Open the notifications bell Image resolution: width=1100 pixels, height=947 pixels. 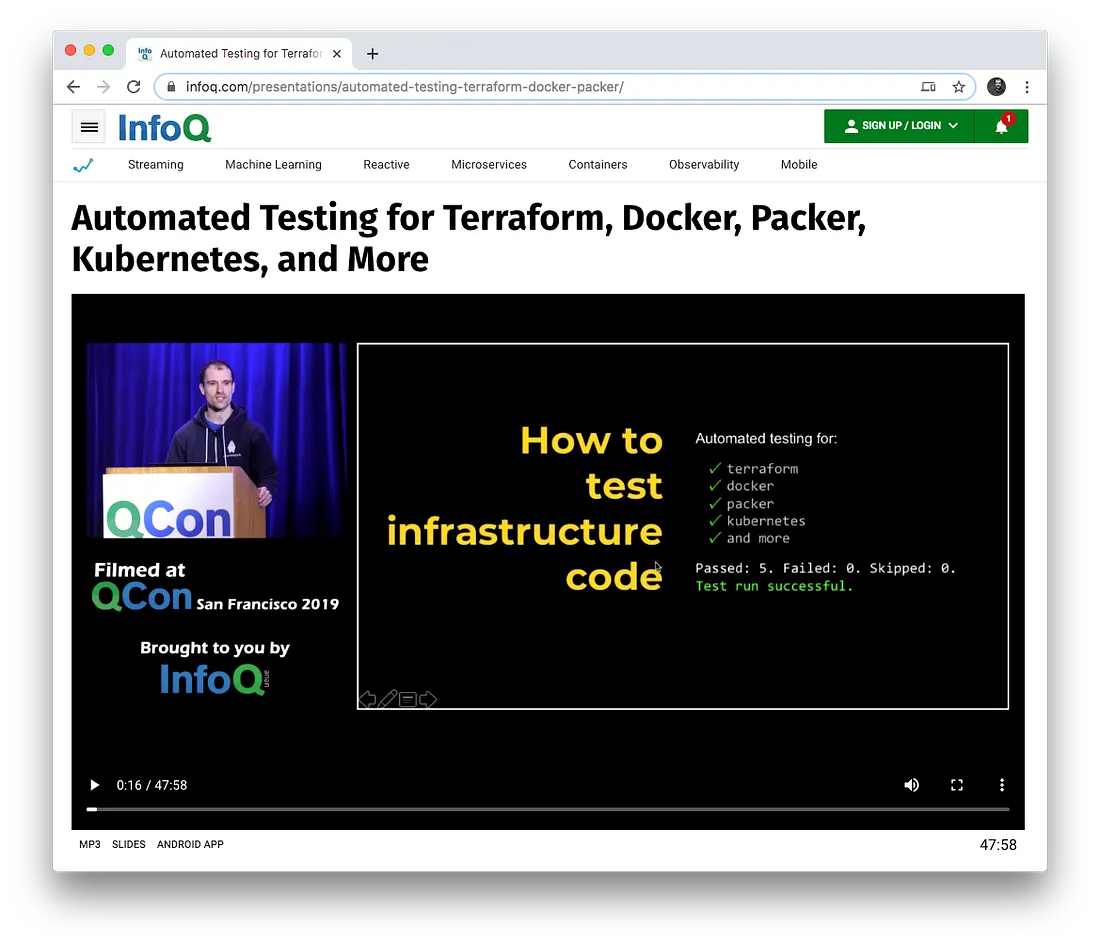click(1001, 126)
